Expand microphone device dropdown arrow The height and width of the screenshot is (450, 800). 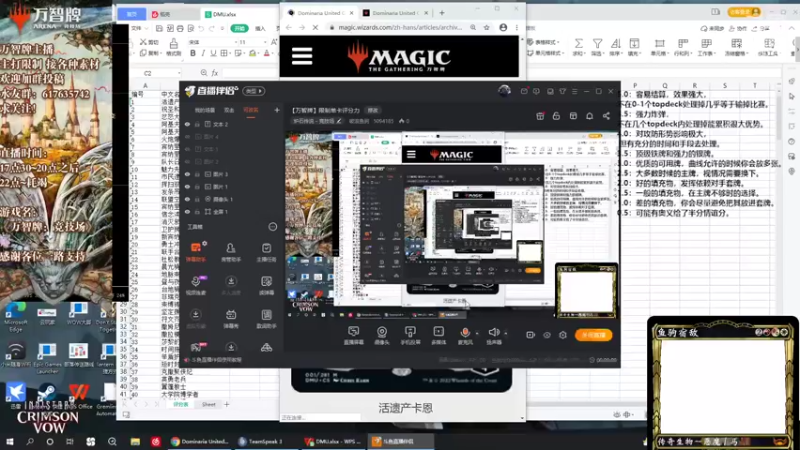pos(477,334)
